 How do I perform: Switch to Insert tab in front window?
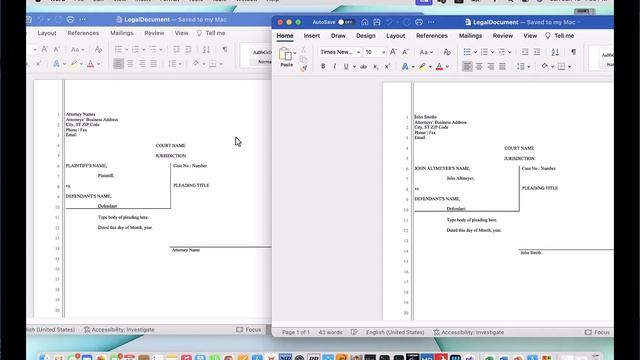311,36
